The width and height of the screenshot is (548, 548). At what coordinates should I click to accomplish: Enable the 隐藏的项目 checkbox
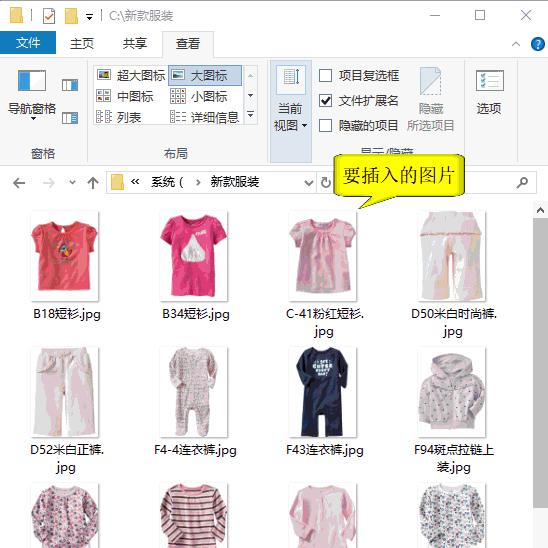(x=325, y=125)
